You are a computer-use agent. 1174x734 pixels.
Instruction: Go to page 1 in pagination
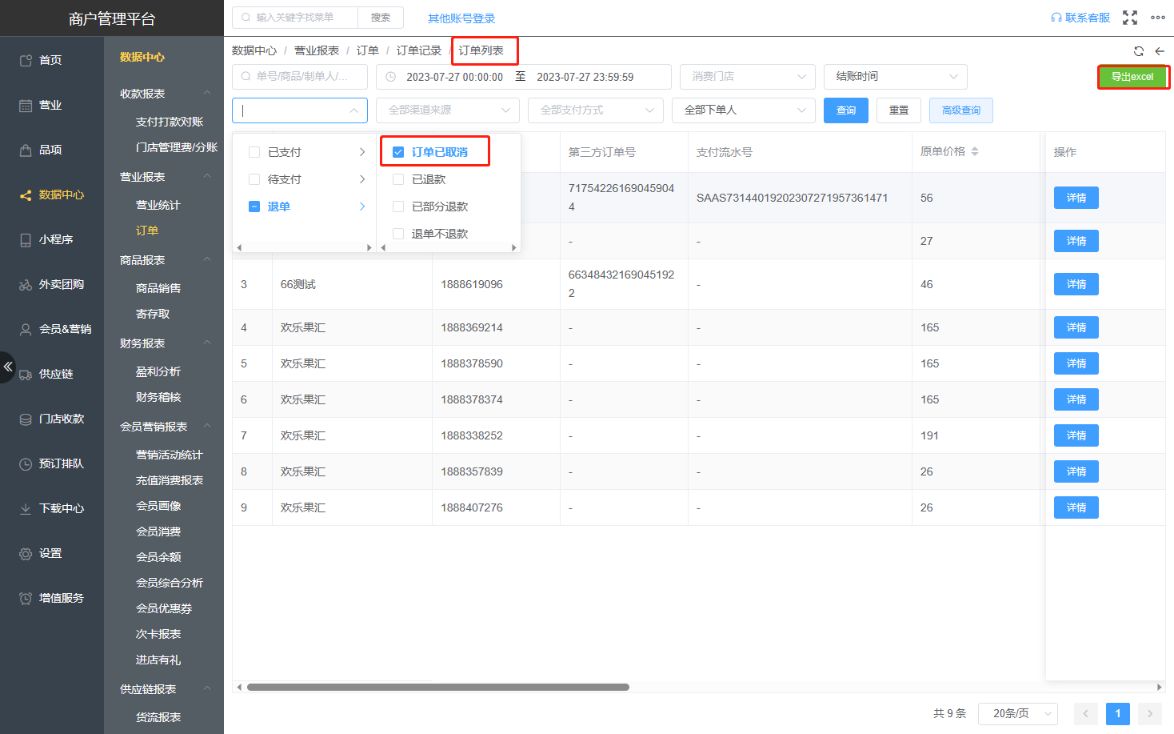pos(1117,713)
